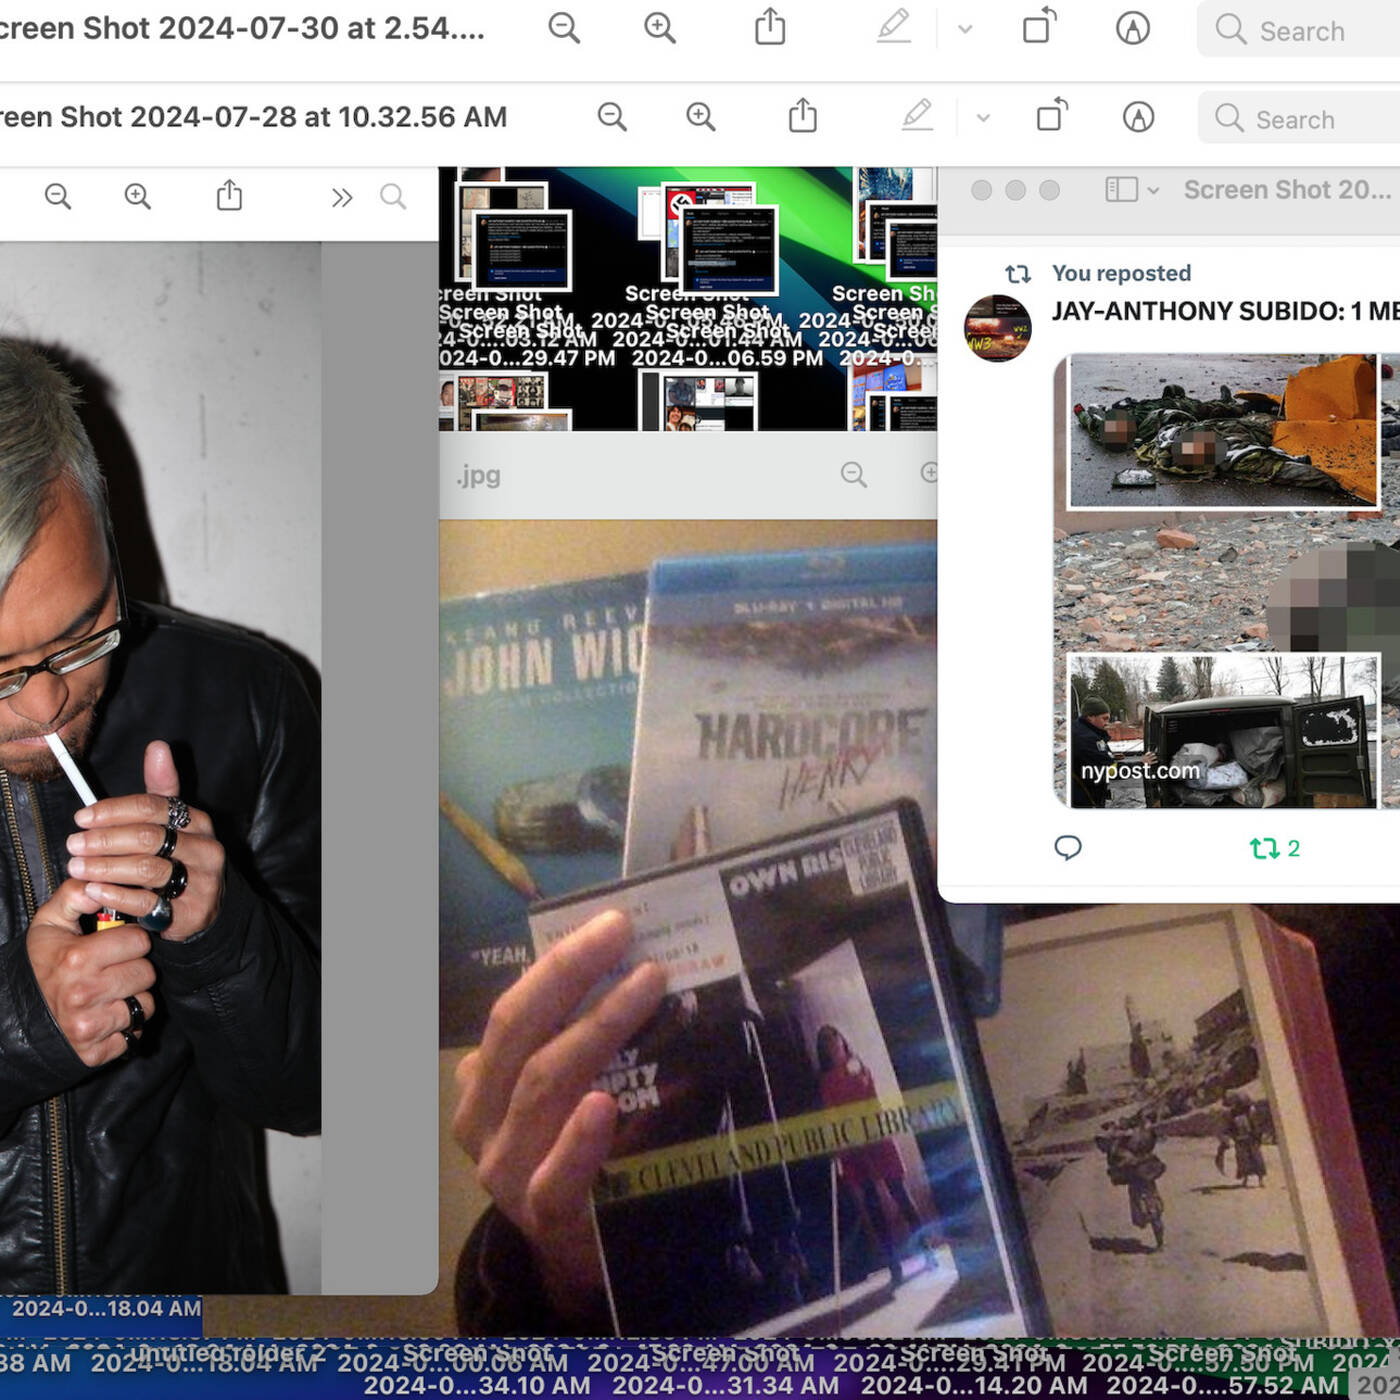Click Search field in Screen Shot 2024-07-28 window
The image size is (1400, 1400).
[x=1299, y=119]
